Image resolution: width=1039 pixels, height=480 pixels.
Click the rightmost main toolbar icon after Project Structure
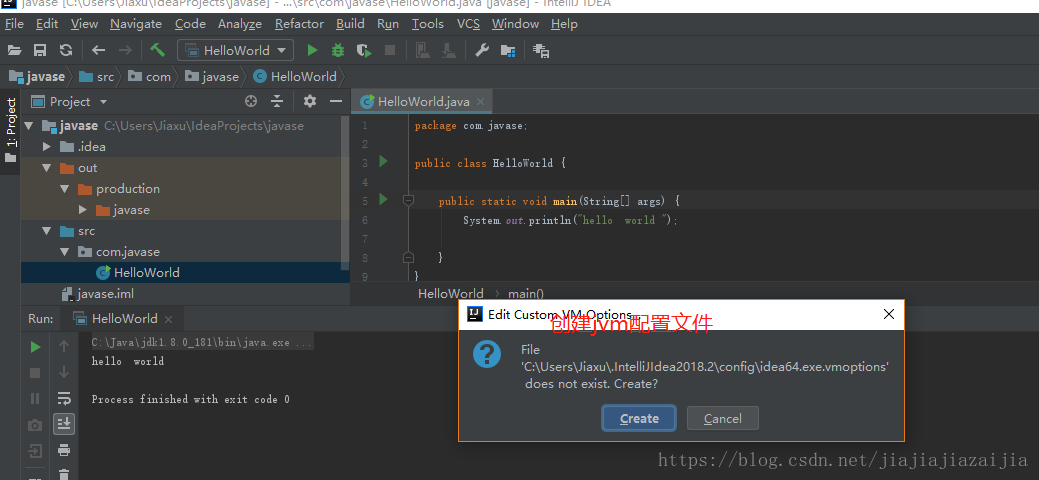(541, 50)
